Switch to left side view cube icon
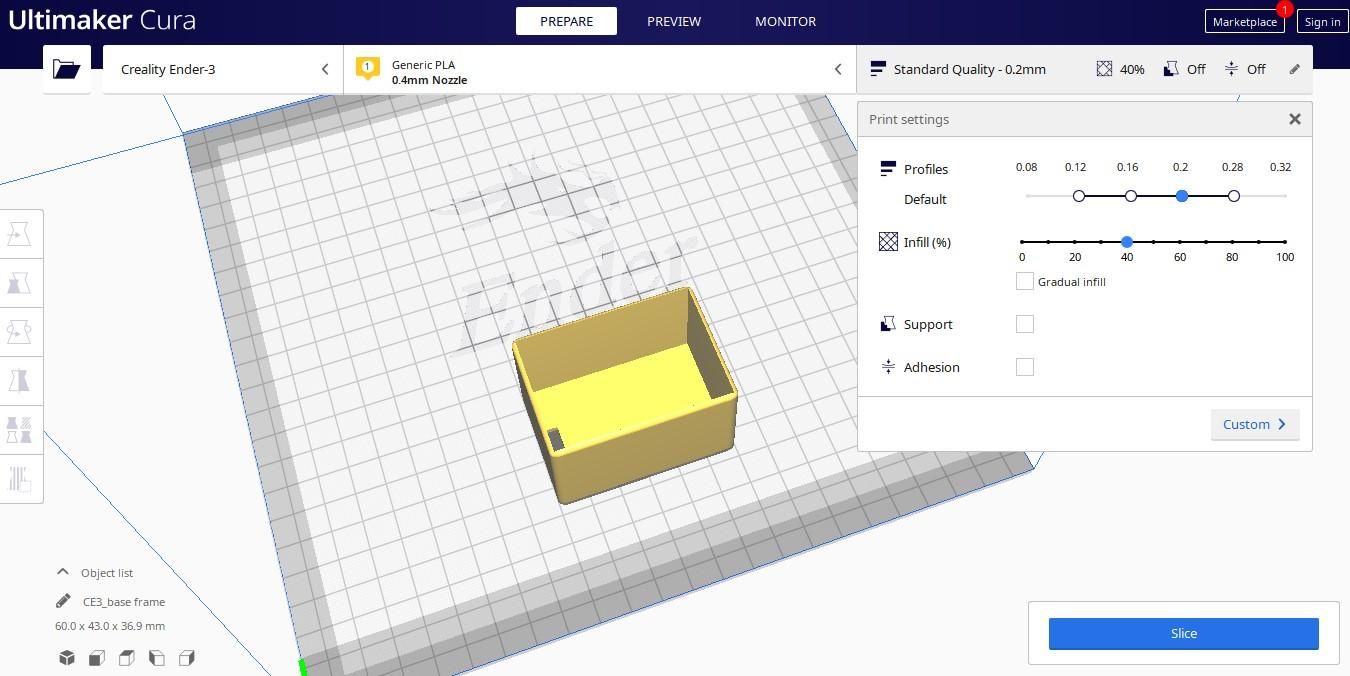 coord(157,658)
